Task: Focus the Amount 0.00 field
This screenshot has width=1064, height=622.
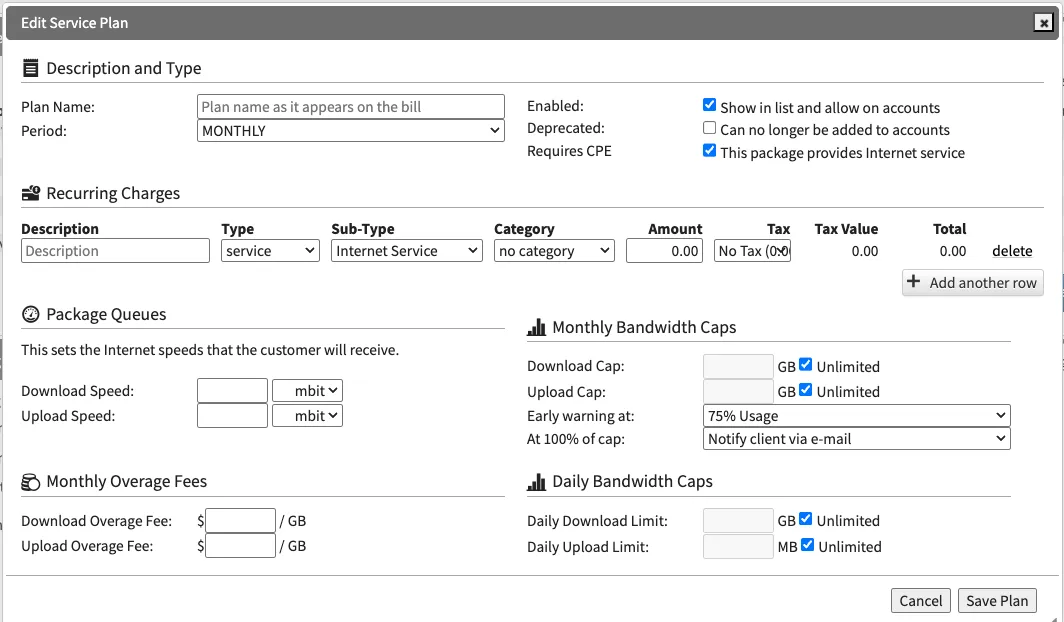Action: click(x=664, y=251)
